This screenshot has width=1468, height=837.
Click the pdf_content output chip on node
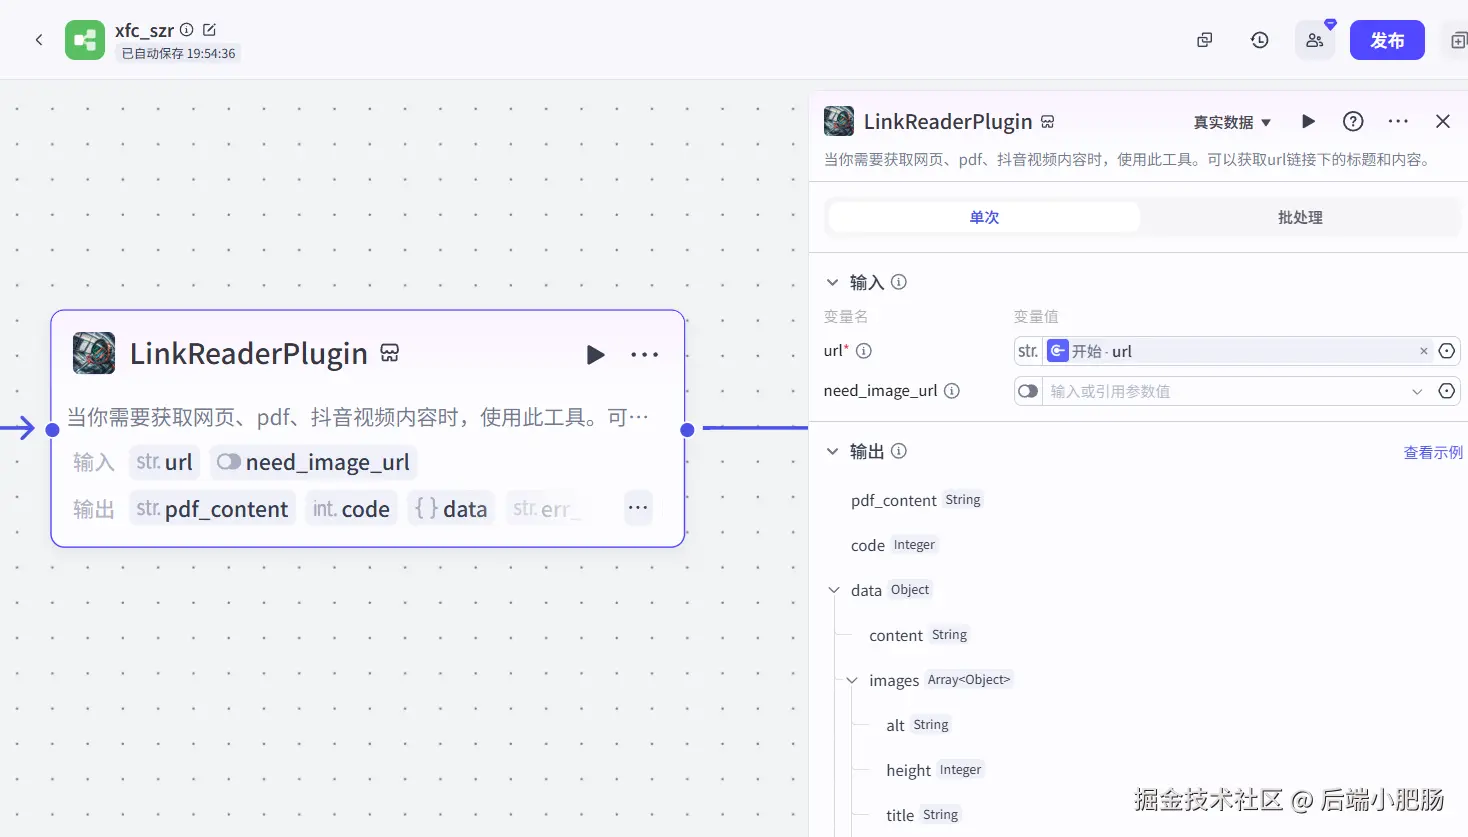tap(212, 509)
